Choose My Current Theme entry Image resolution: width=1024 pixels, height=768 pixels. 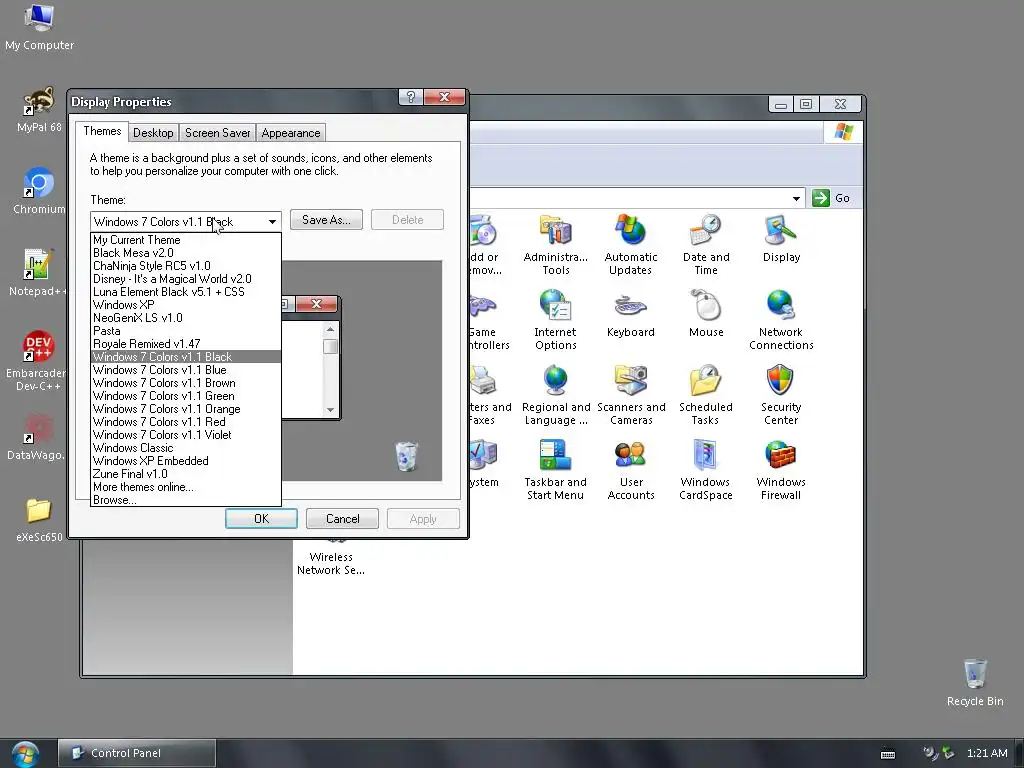[x=185, y=240]
